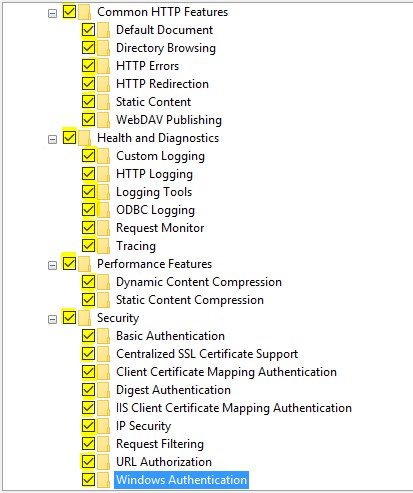This screenshot has width=413, height=493.
Task: Select the Static Content Compression item
Action: [190, 300]
